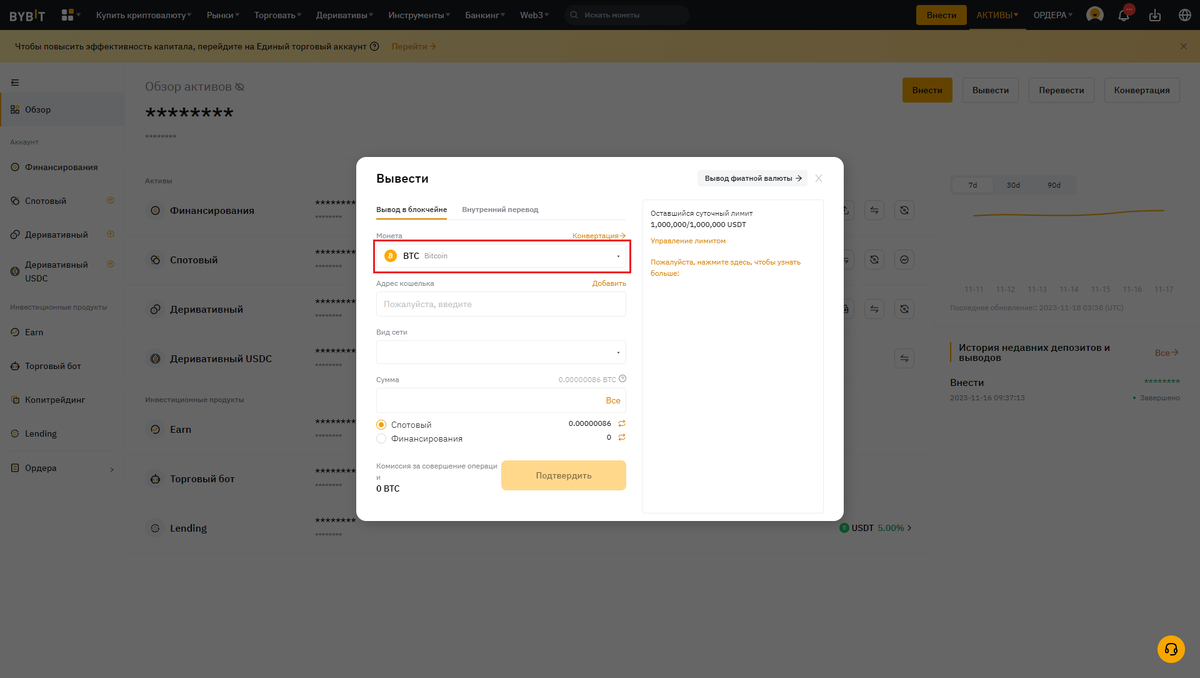Expand Ордера item in sidebar
The image size is (1200, 678).
[63, 468]
